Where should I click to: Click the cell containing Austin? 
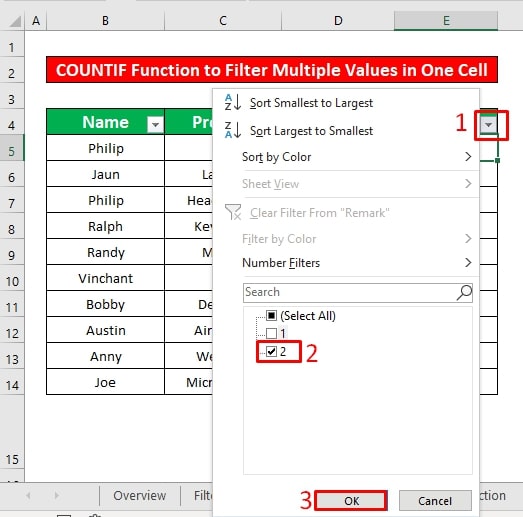105,330
